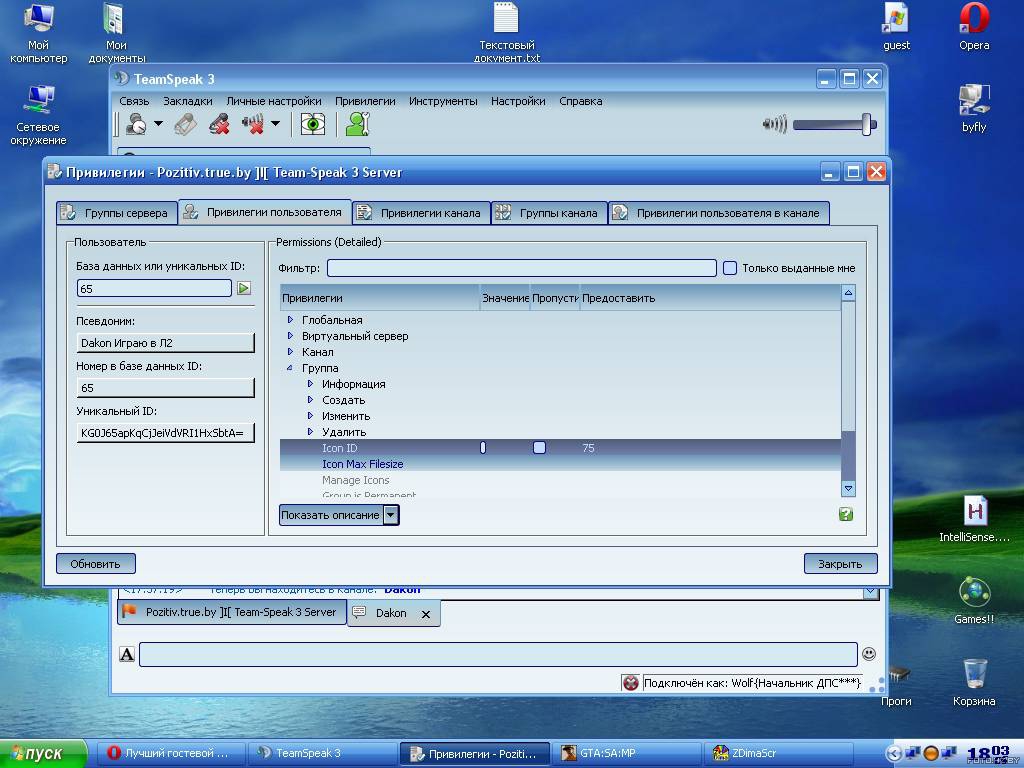
Task: Enable the 'Только выданные мне' checkbox
Action: [x=730, y=268]
